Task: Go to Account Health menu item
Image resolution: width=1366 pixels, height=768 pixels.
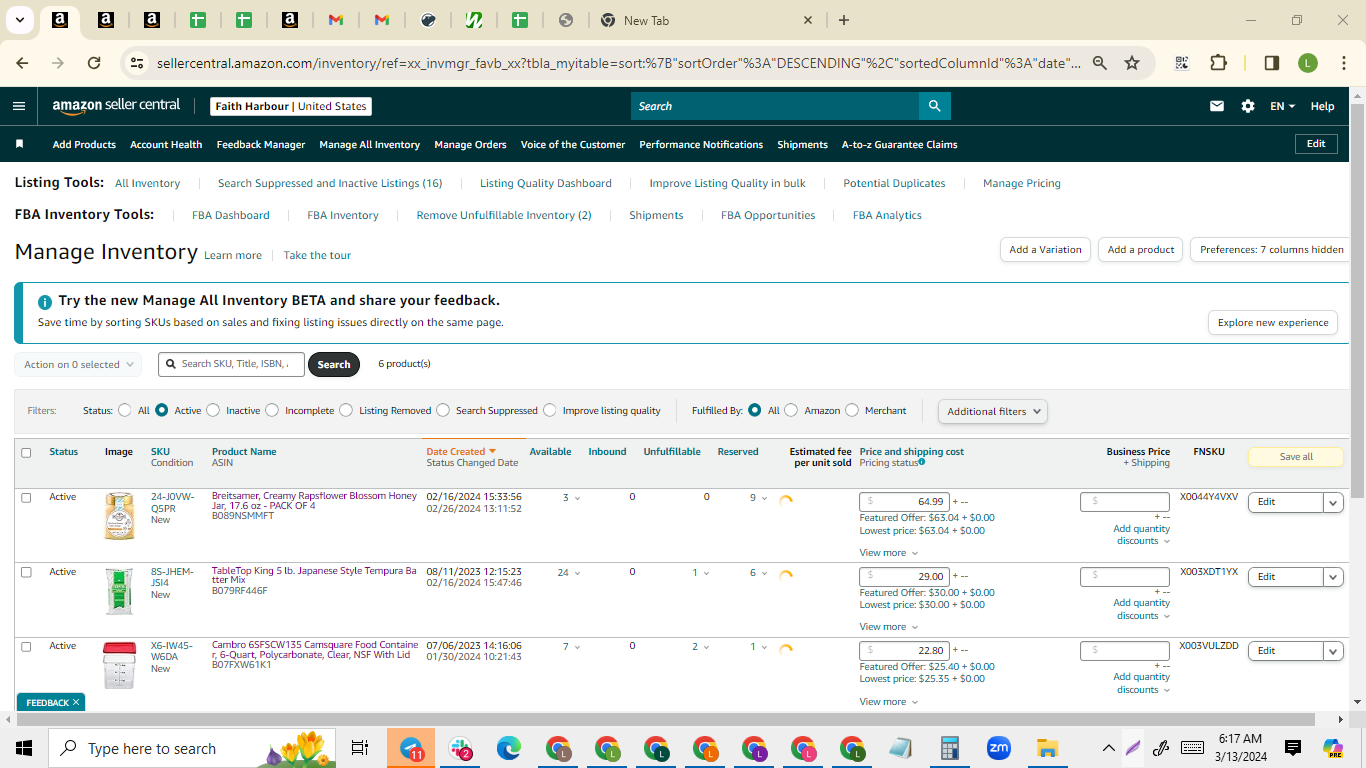Action: [x=166, y=144]
